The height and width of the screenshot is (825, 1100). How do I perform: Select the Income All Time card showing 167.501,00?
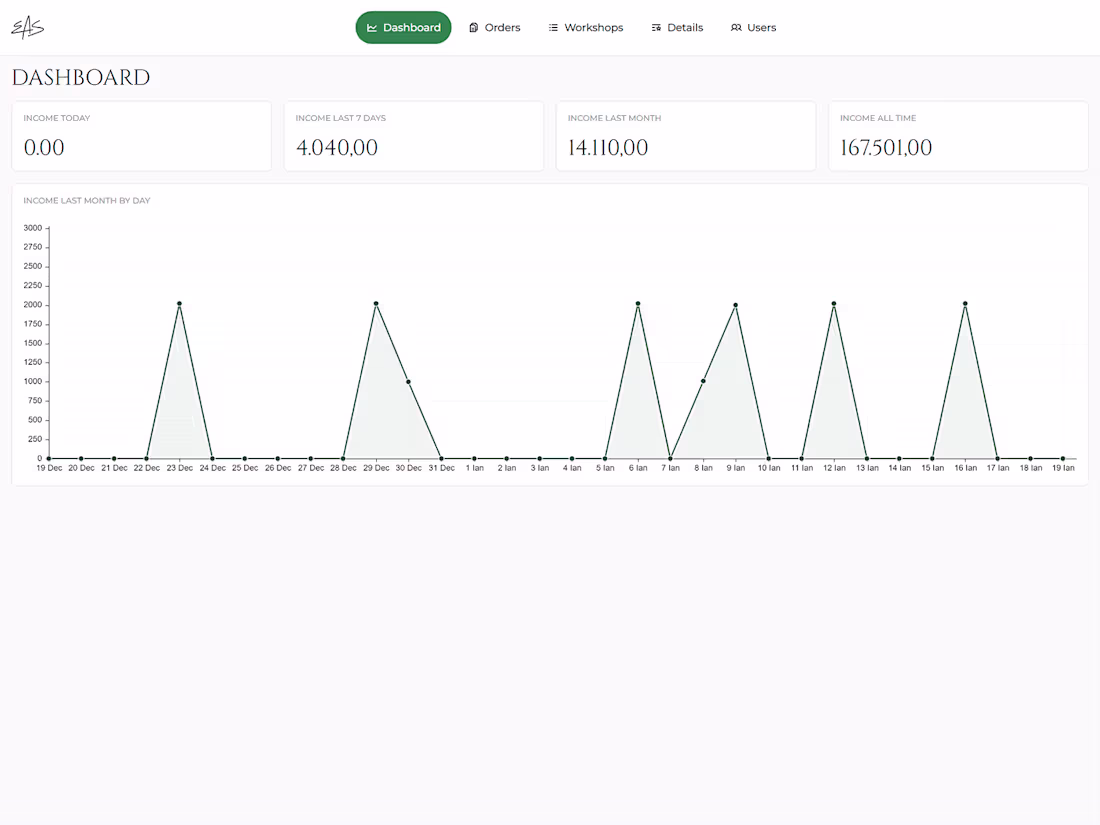[x=958, y=135]
